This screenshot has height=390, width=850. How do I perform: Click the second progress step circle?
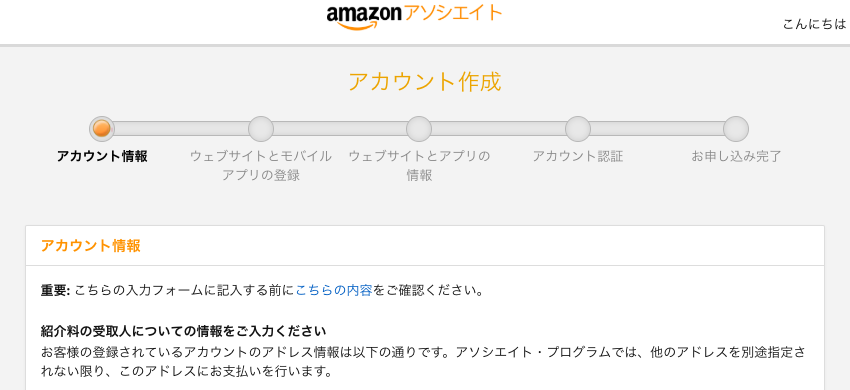click(261, 129)
